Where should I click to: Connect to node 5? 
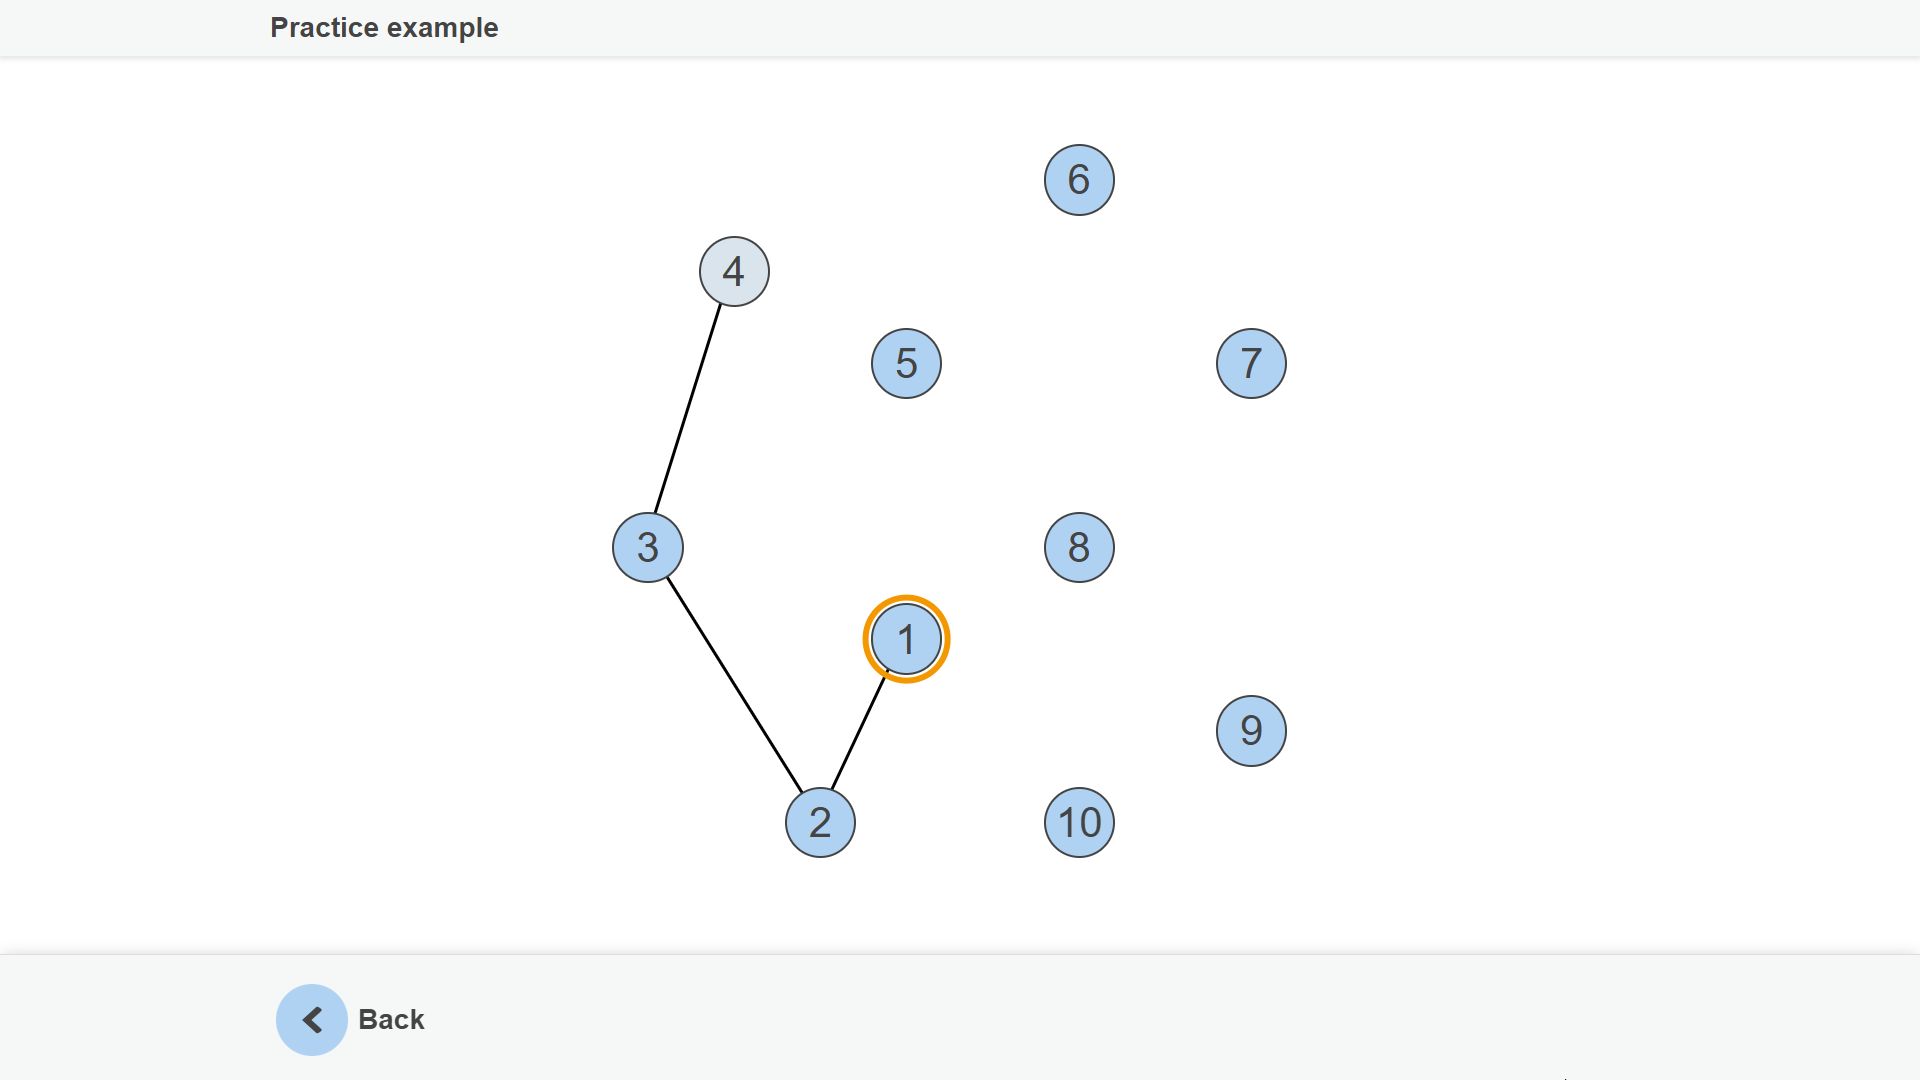(x=906, y=363)
